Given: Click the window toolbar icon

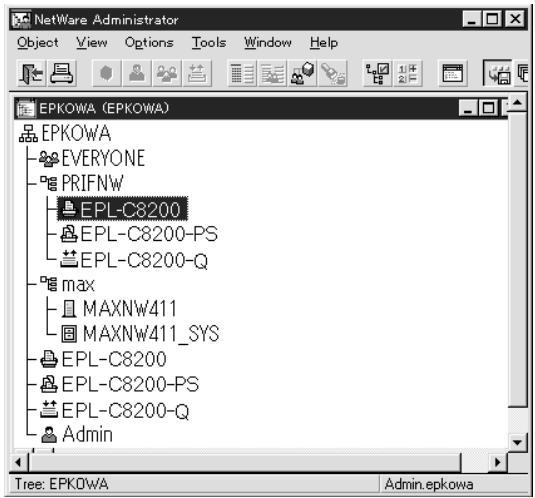Looking at the screenshot, I should (452, 73).
